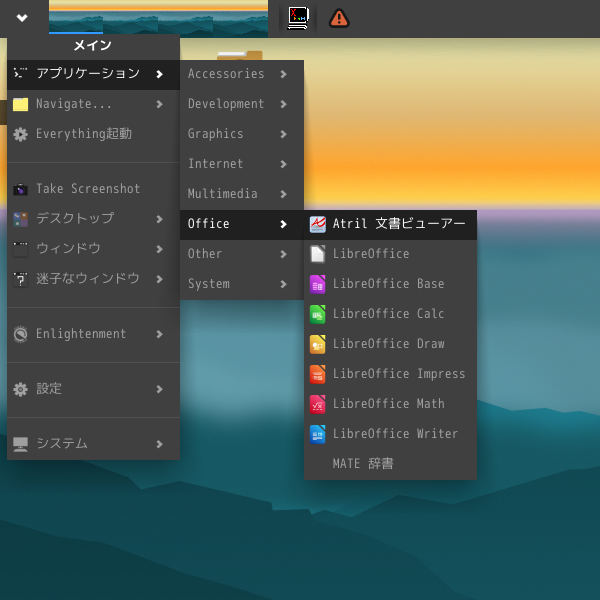Choose Take Screenshot from the main menu
Screen dimensions: 600x600
pos(93,189)
